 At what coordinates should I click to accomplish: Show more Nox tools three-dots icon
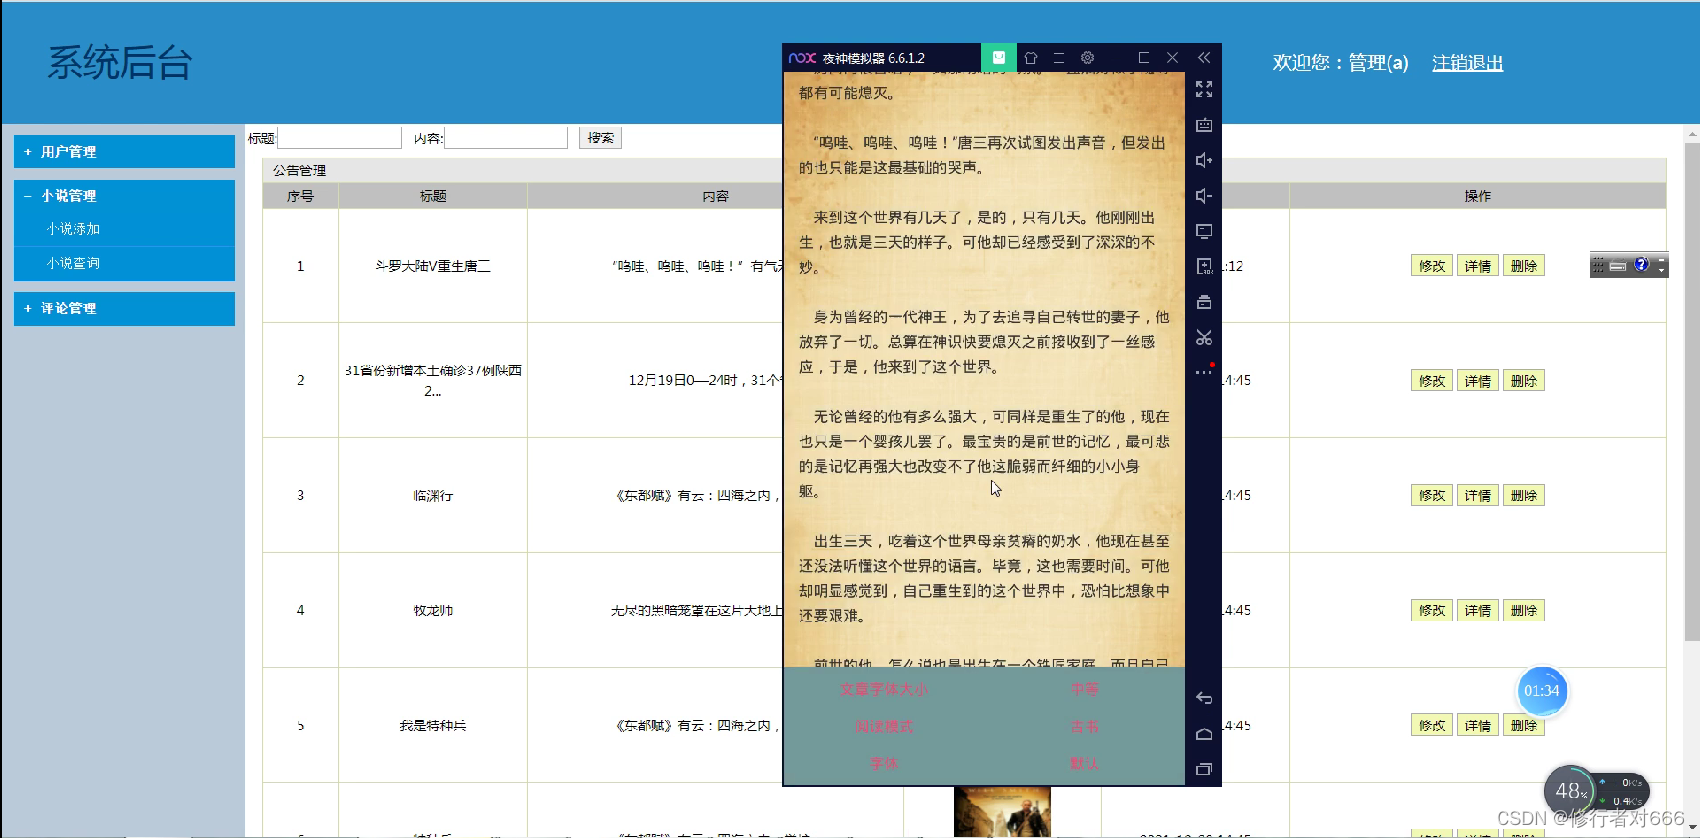tap(1204, 372)
